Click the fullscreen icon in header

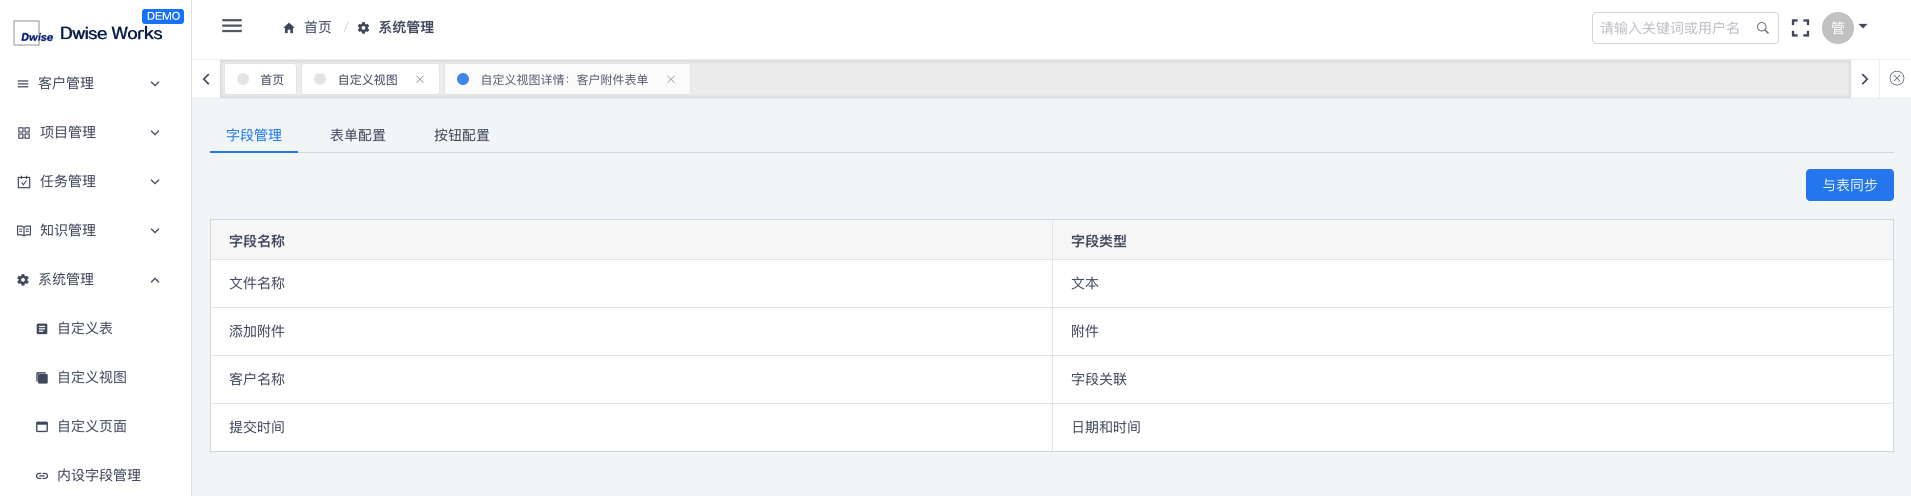pos(1800,28)
